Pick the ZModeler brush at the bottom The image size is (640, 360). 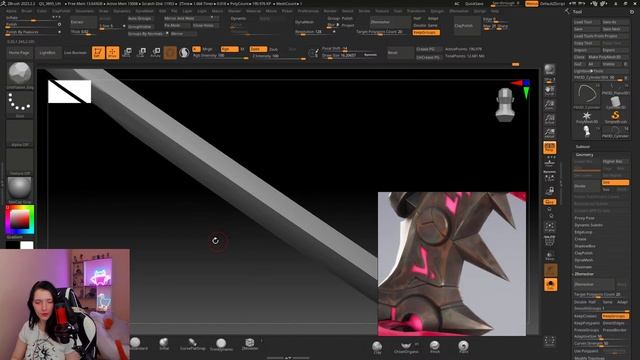tap(249, 344)
